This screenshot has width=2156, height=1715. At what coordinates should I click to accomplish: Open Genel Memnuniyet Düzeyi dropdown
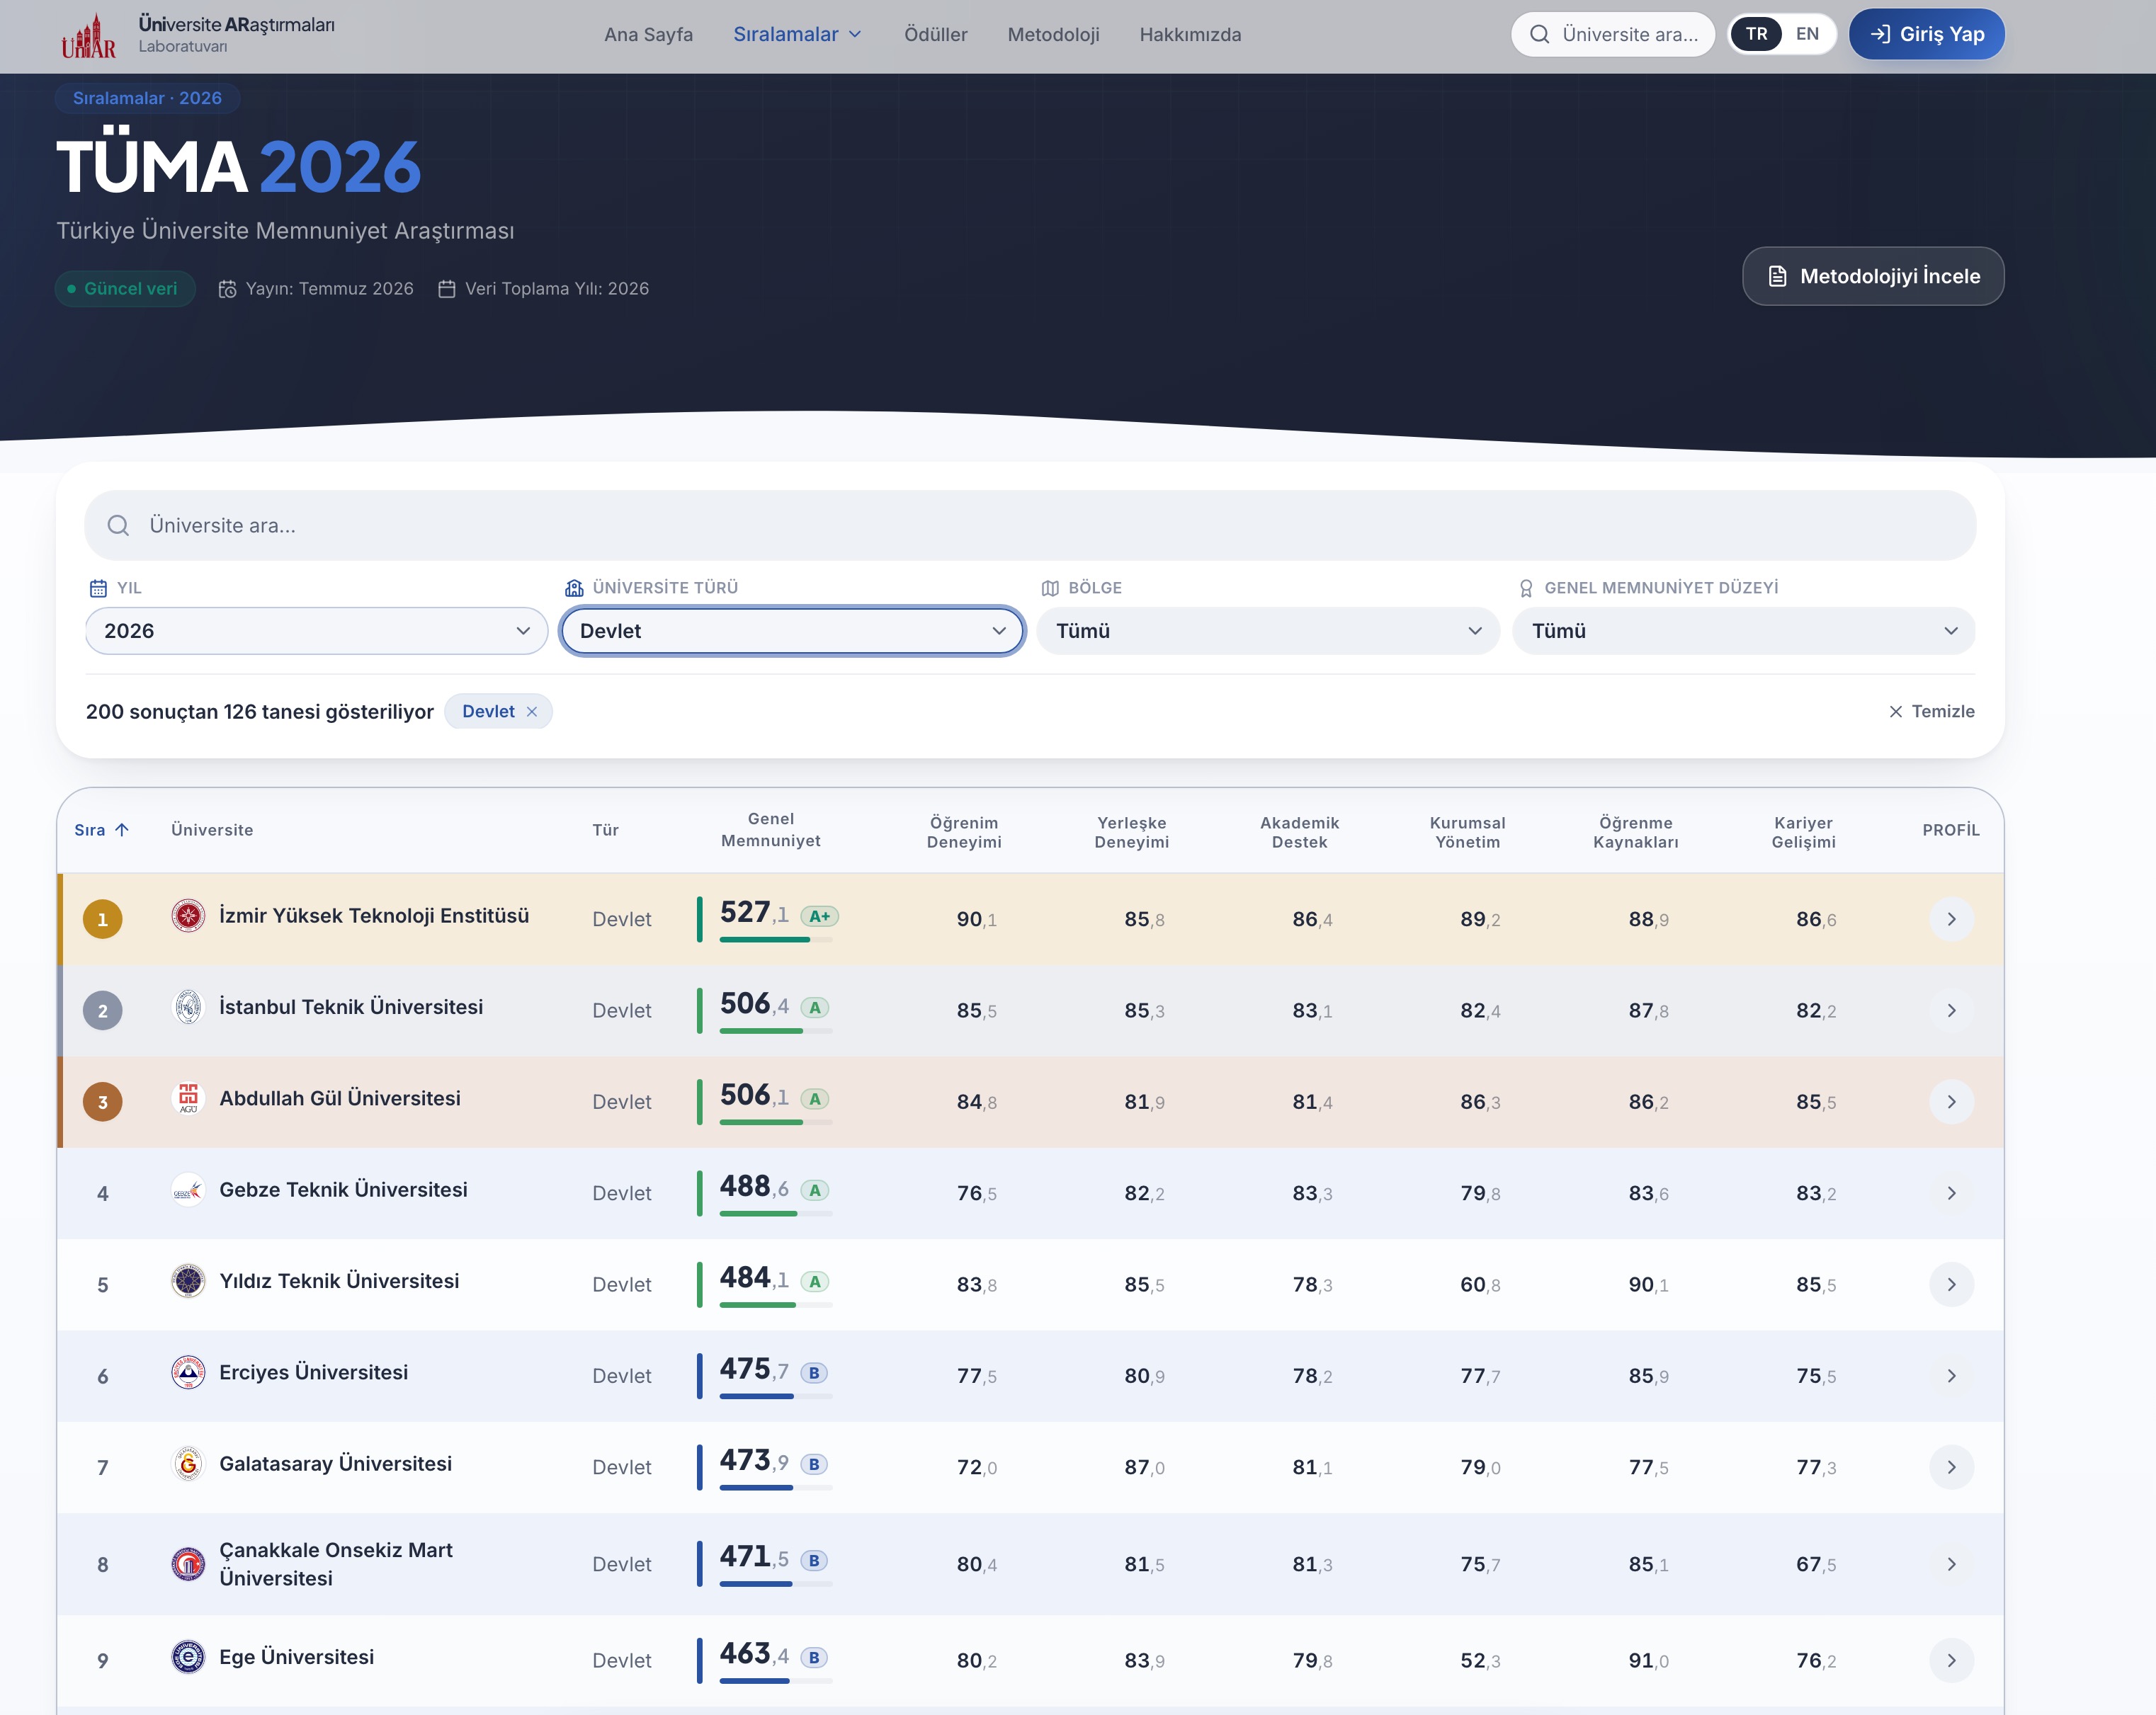pyautogui.click(x=1744, y=631)
